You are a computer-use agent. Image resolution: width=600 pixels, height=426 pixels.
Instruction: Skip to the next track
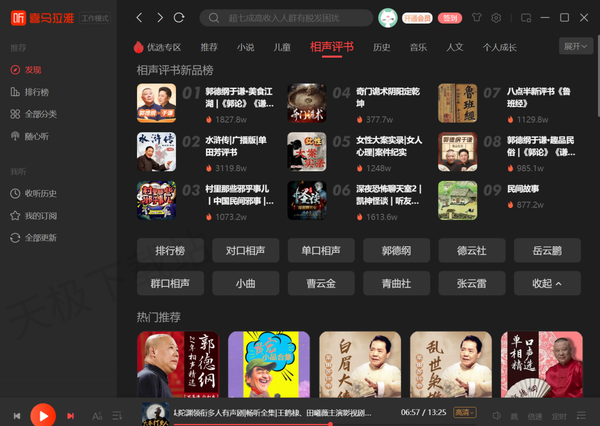70,416
